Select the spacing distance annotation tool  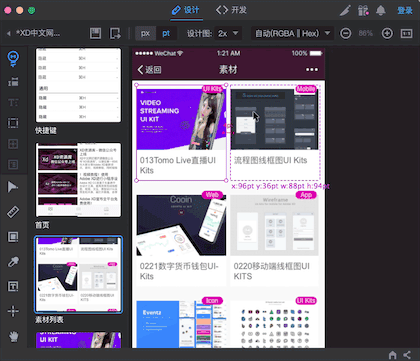pyautogui.click(x=13, y=82)
